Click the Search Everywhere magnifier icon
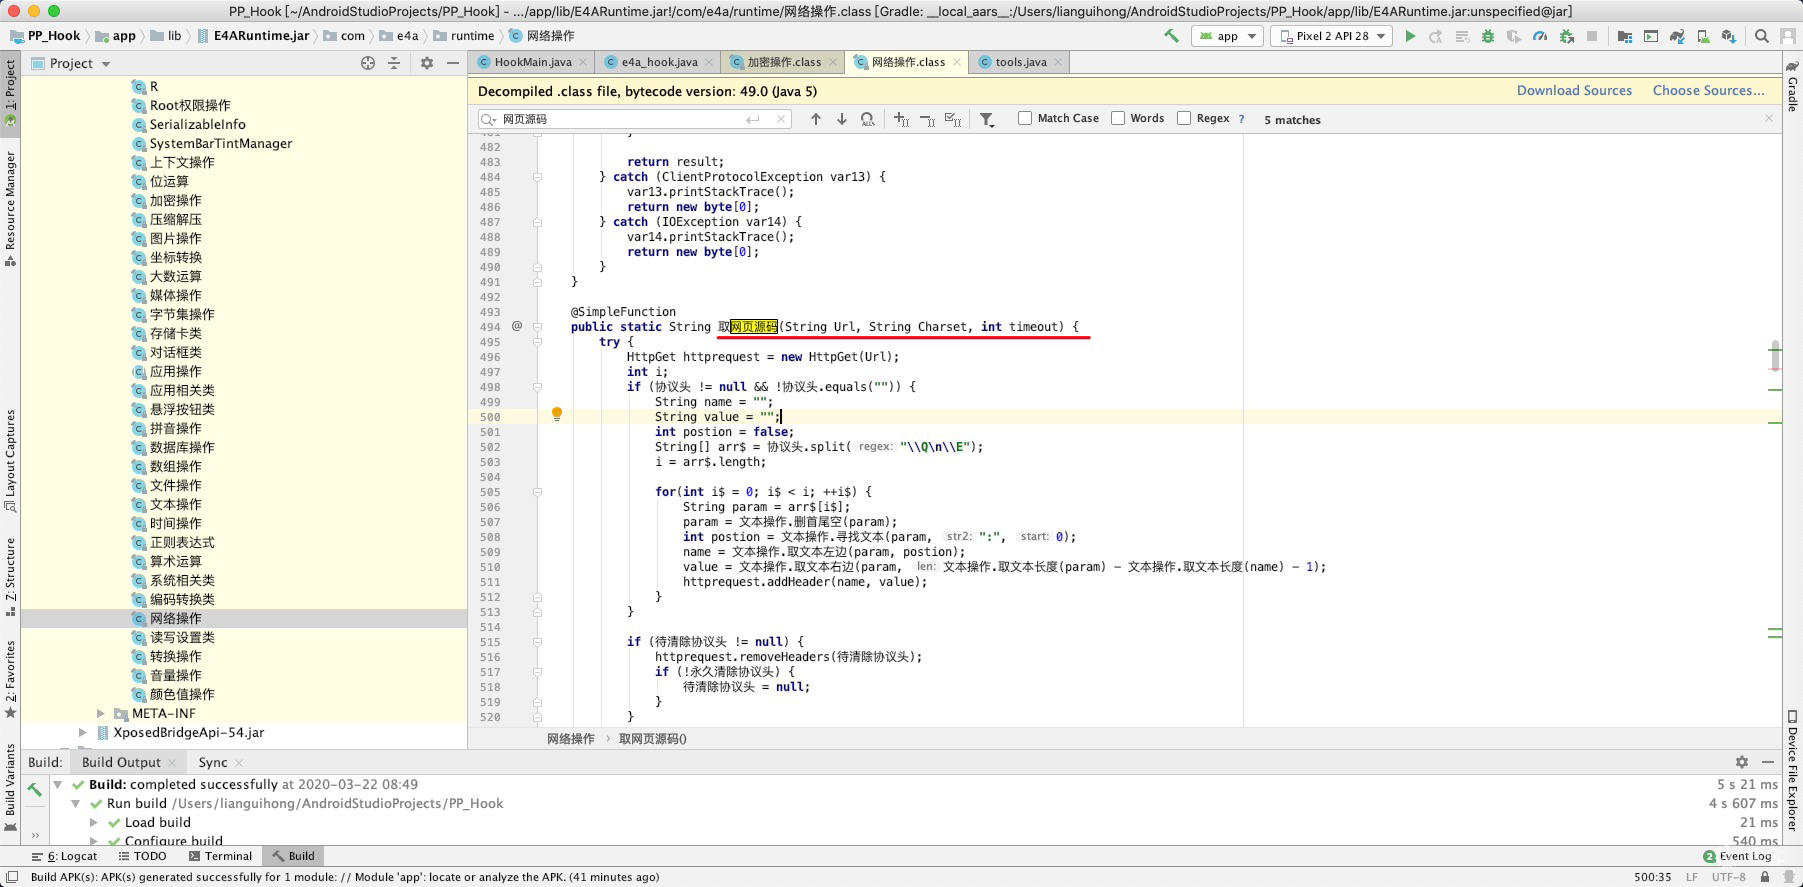This screenshot has width=1803, height=887. pos(1762,36)
